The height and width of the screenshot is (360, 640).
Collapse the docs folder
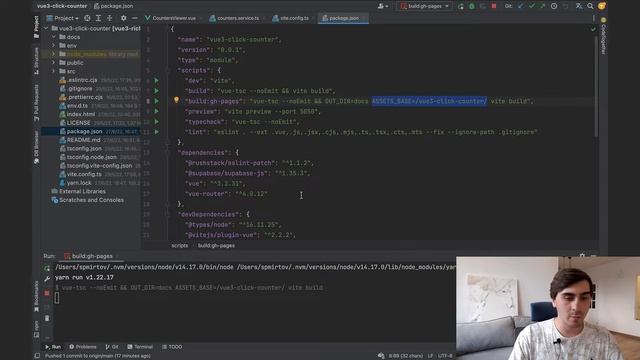coord(53,37)
